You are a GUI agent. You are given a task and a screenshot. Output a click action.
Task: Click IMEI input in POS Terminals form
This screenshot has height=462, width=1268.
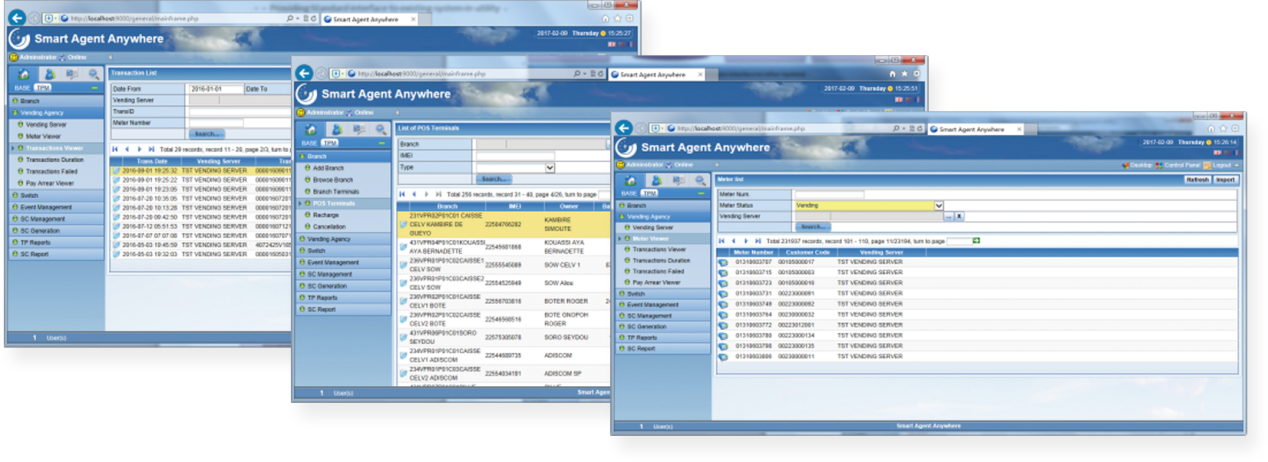pos(515,156)
